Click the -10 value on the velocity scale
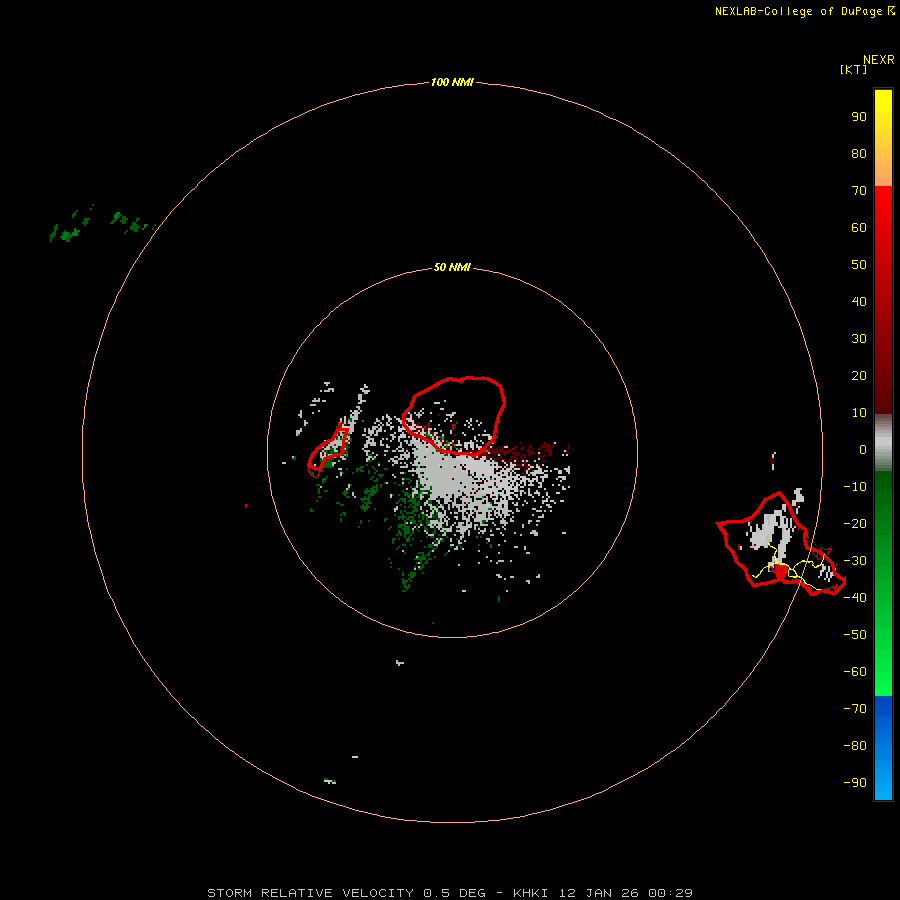 tap(855, 487)
